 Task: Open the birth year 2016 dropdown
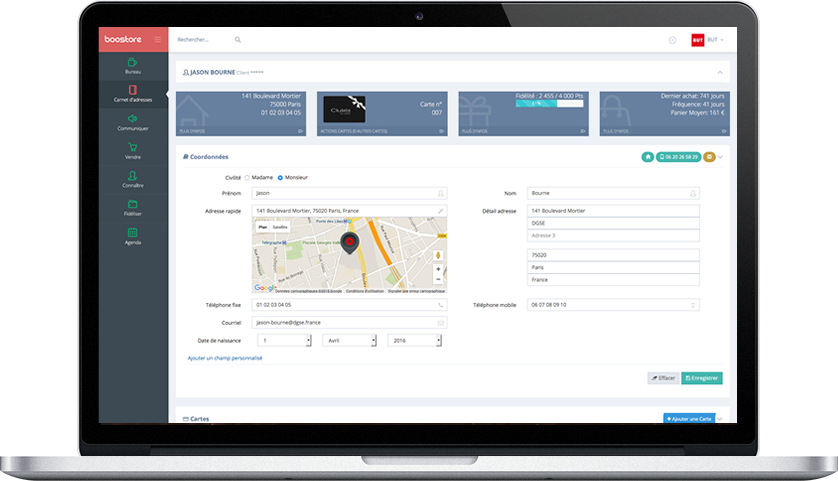click(x=414, y=340)
